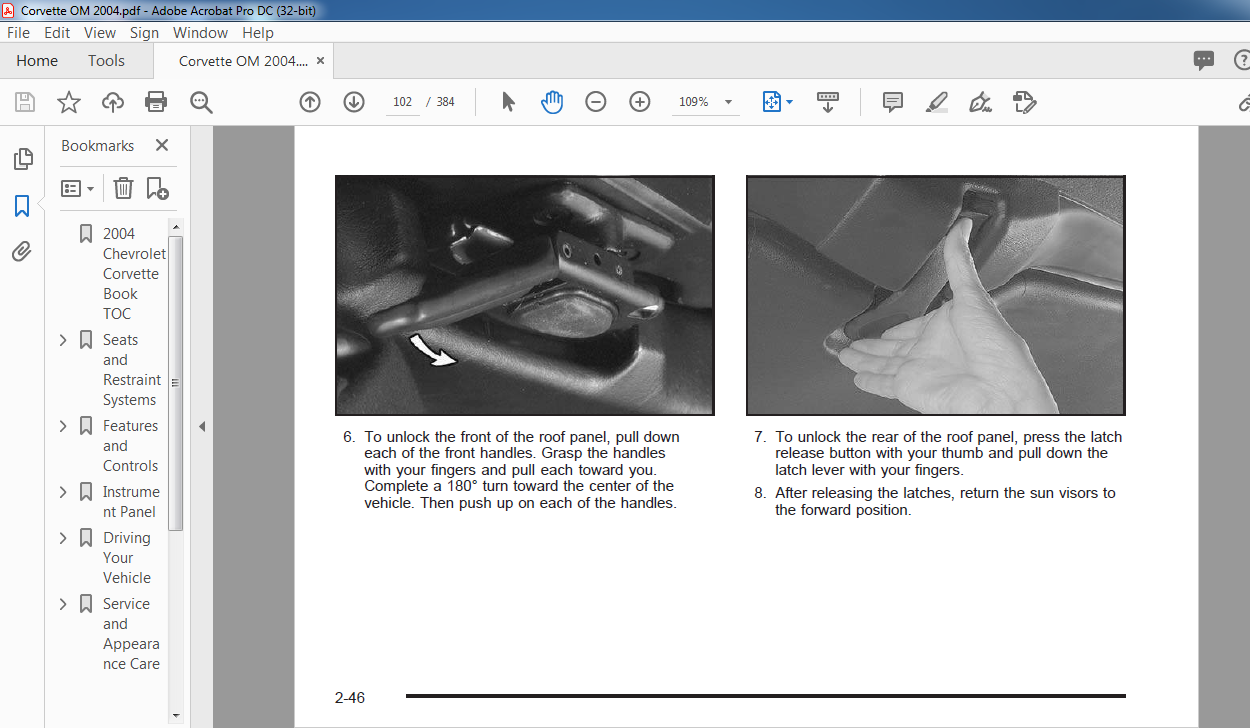Click the fit page icon

[771, 102]
